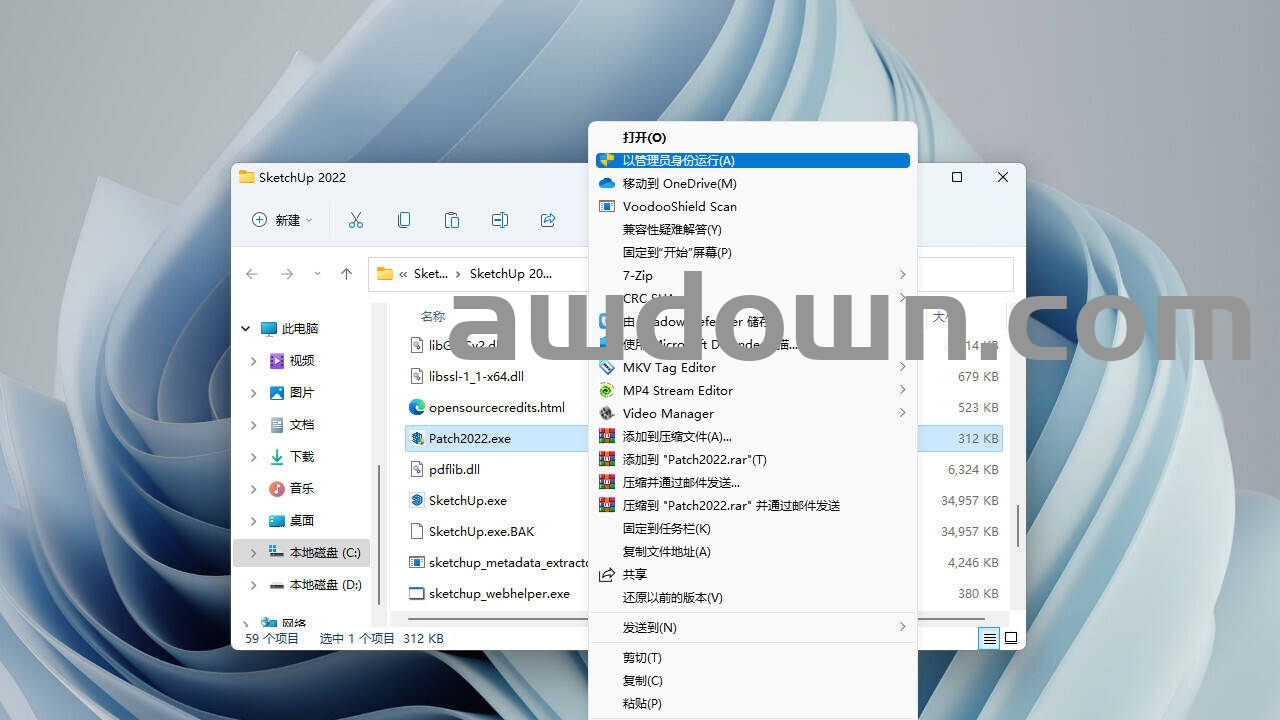Select VoodooShield Scan menu entry
Viewport: 1280px width, 720px height.
[x=680, y=206]
